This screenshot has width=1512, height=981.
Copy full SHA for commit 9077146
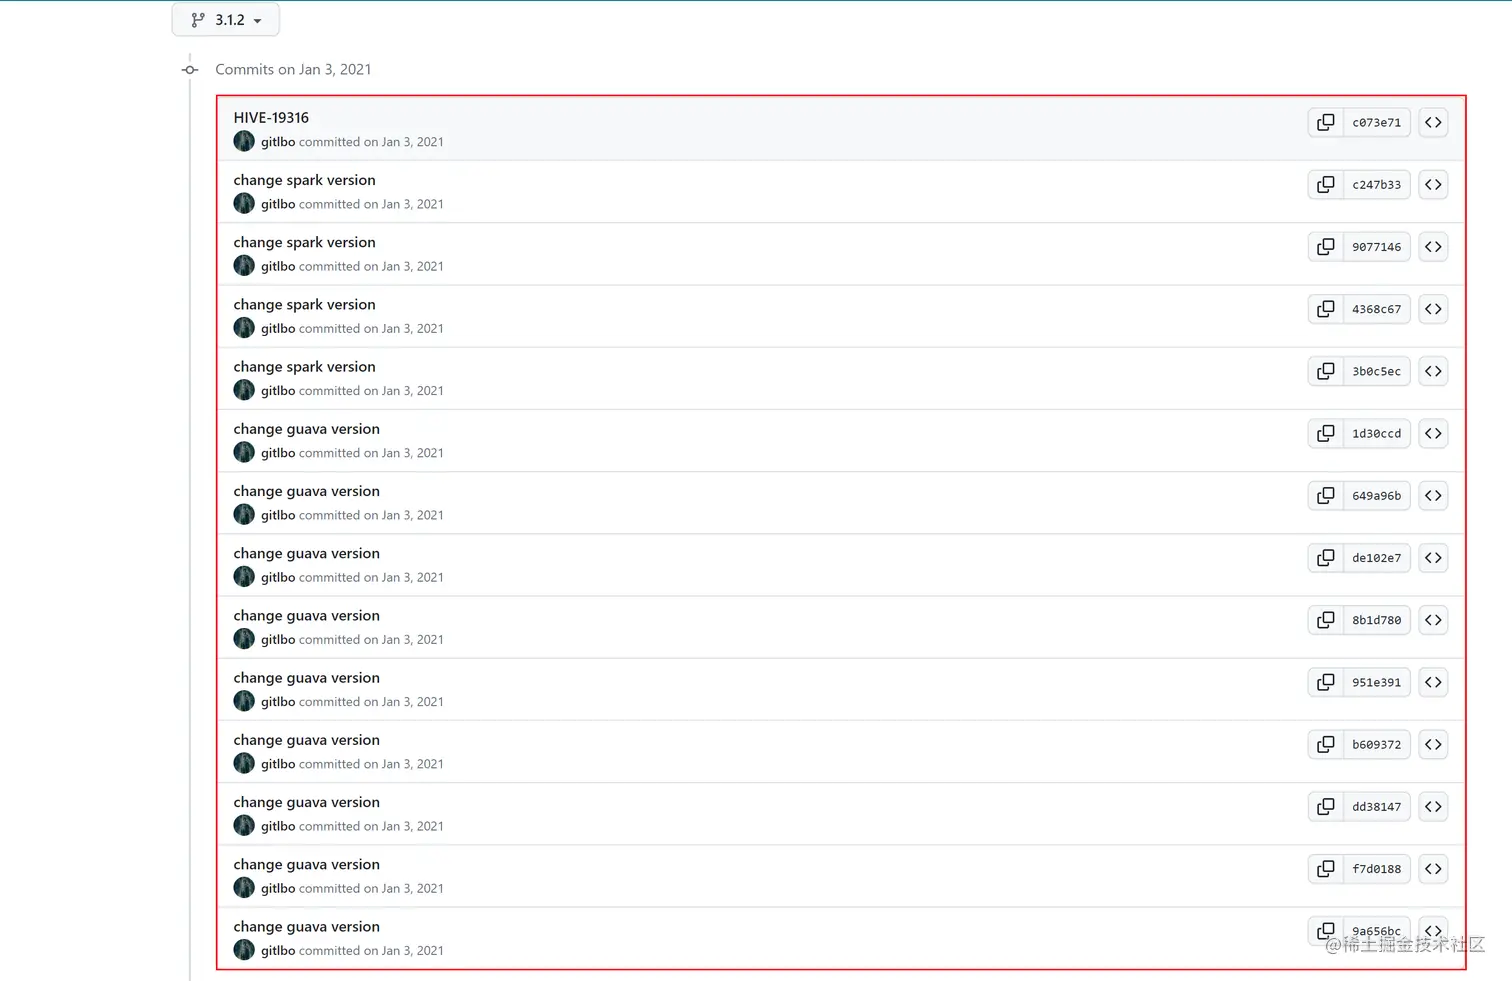(x=1326, y=247)
